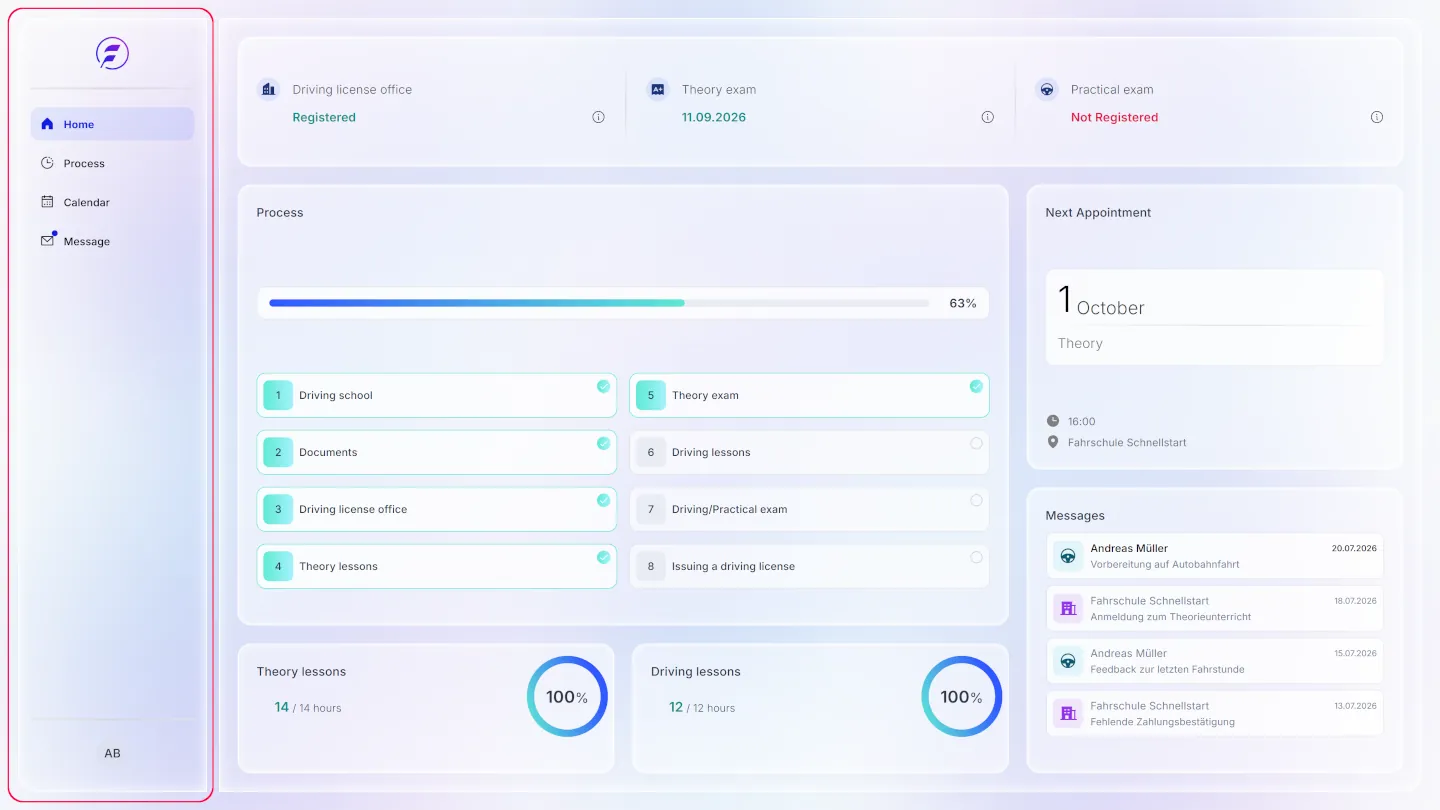Open Documents step card

(x=437, y=452)
